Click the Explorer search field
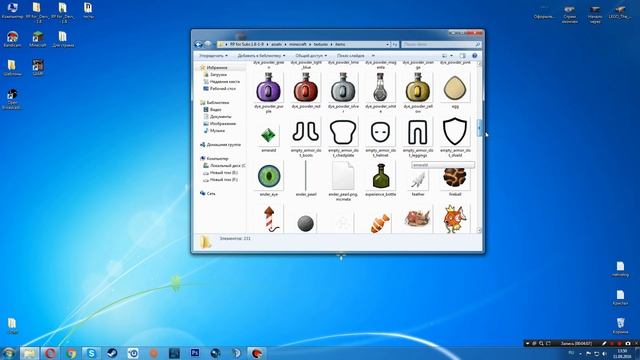640x360 pixels. point(441,44)
